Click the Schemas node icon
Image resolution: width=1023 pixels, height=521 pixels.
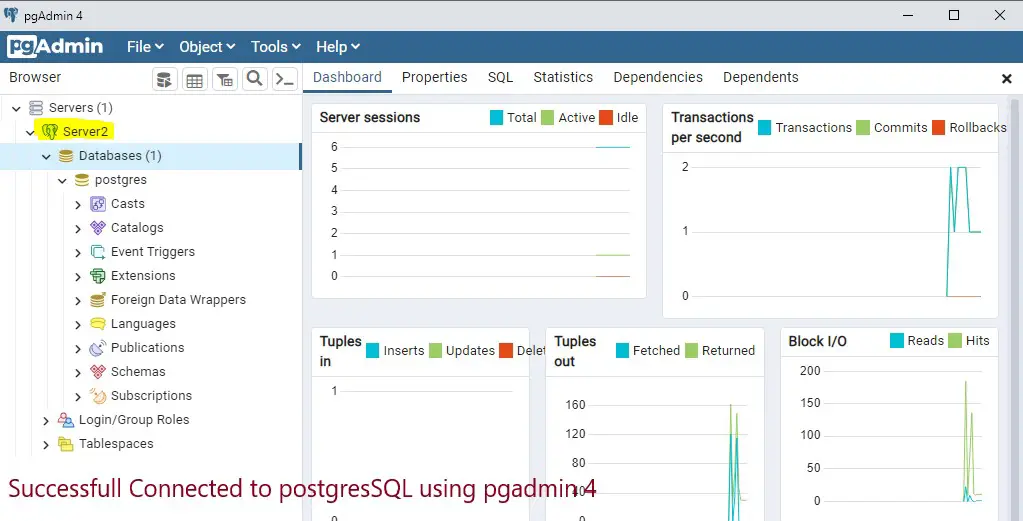98,372
